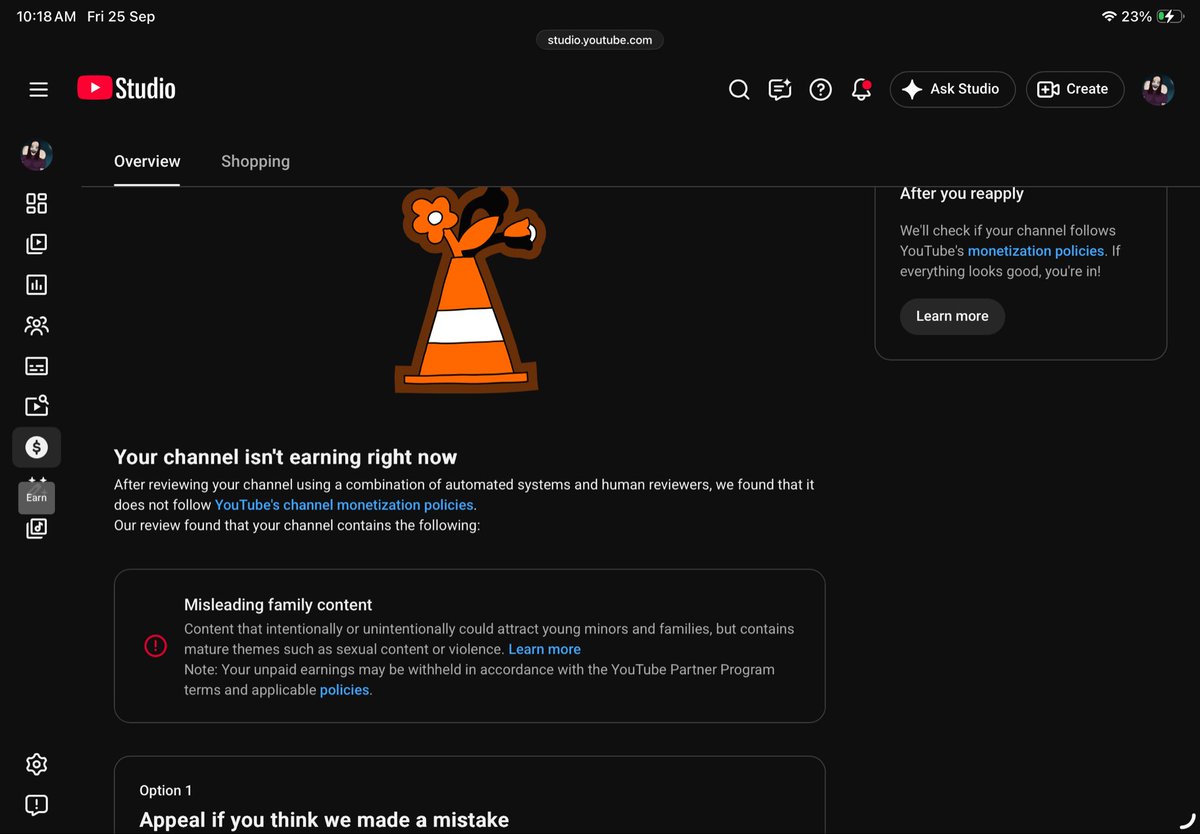Open the search icon in the header
Image resolution: width=1200 pixels, height=834 pixels.
click(x=739, y=90)
